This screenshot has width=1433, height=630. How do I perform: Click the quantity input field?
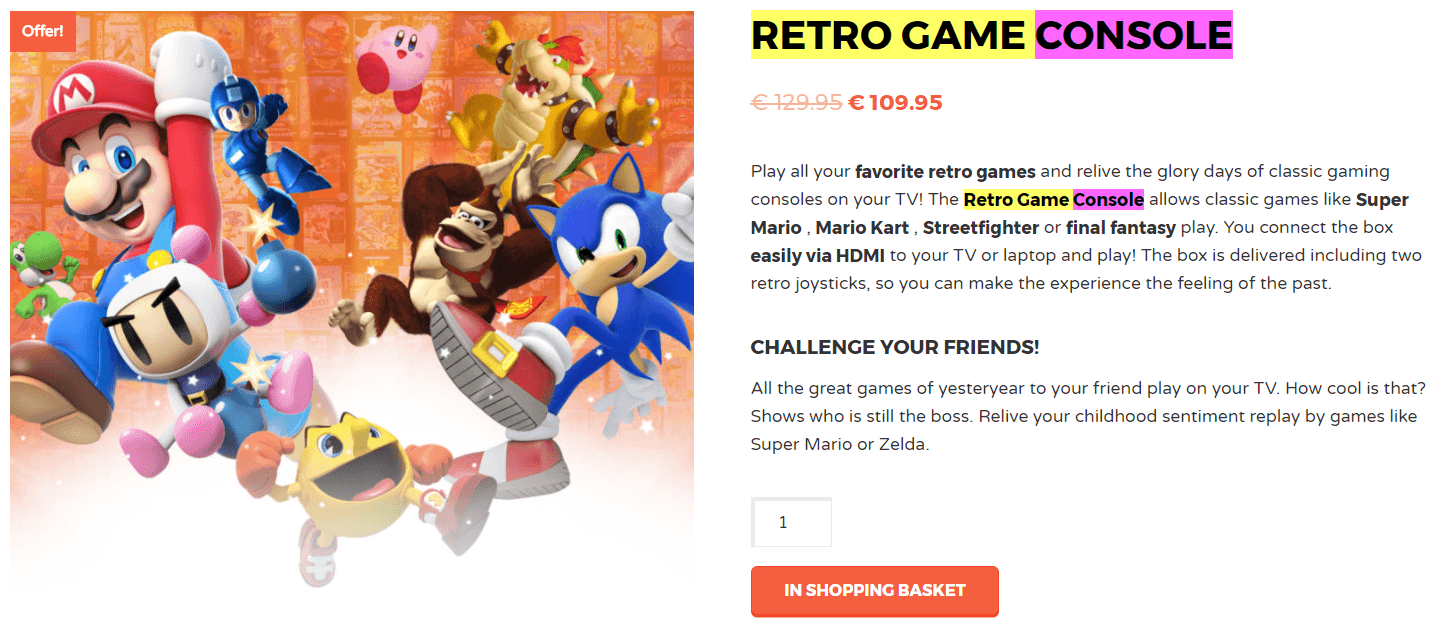coord(791,522)
